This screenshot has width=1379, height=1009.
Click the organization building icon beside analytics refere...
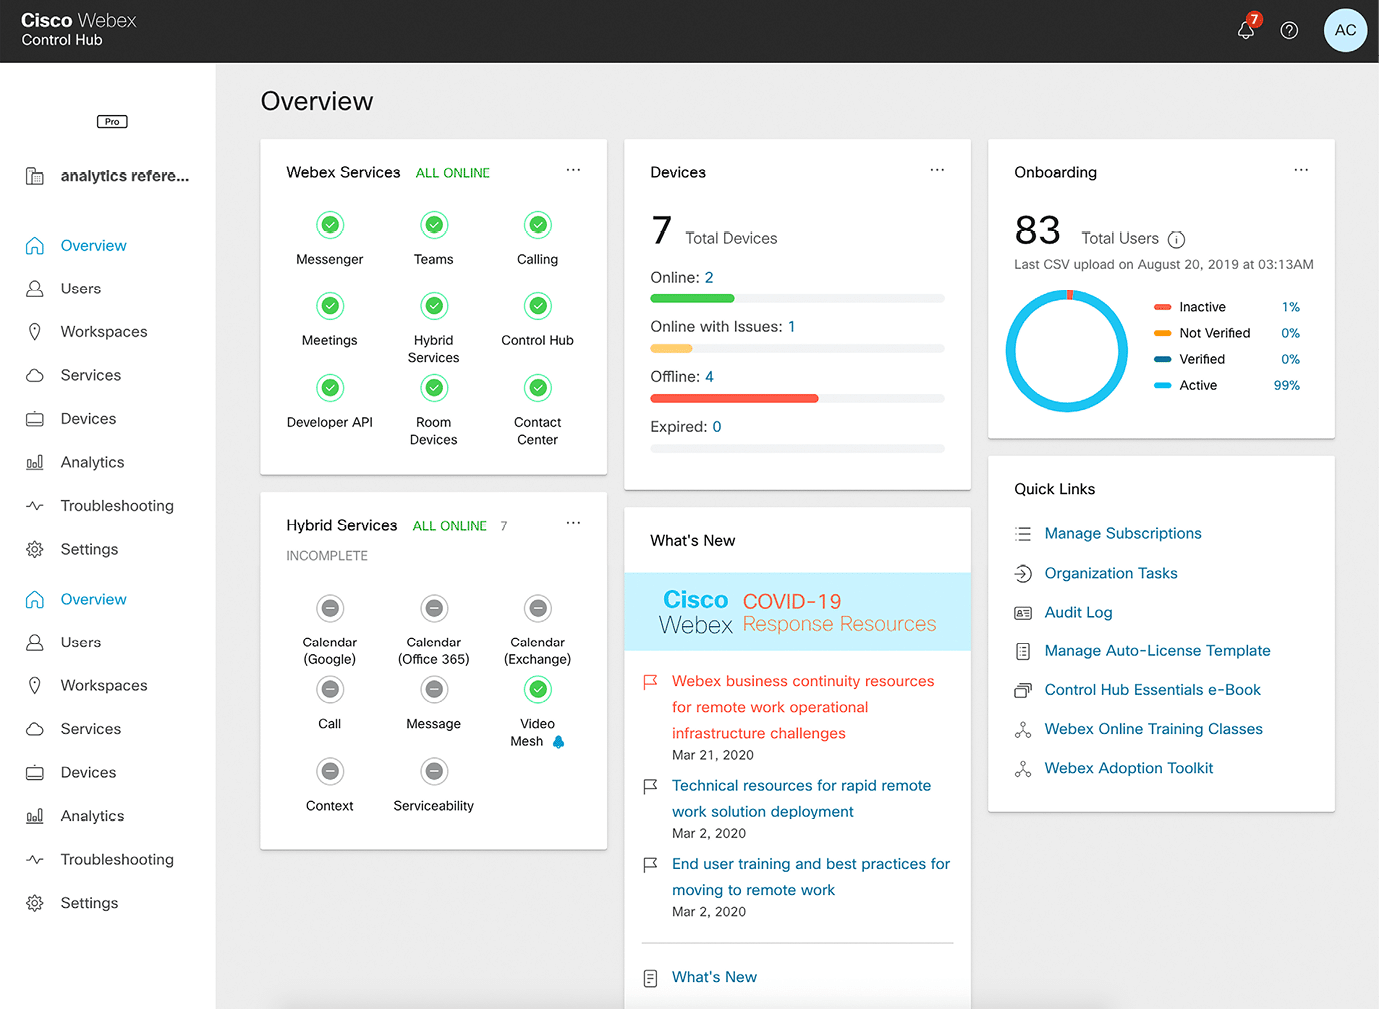[x=35, y=176]
